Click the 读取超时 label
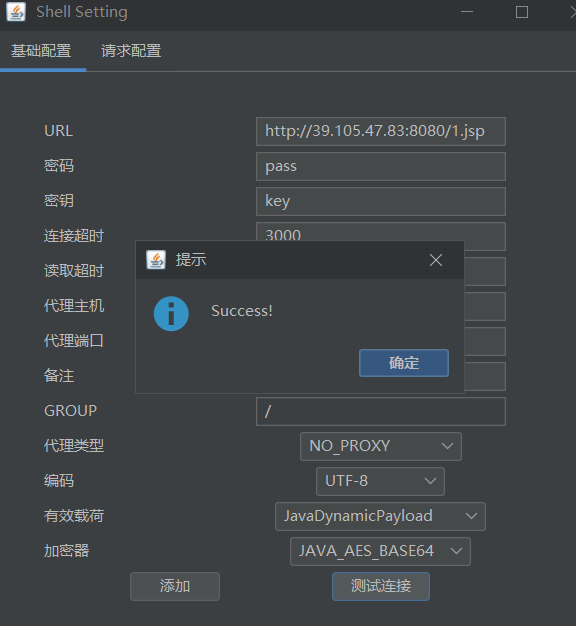The image size is (576, 626). coord(74,271)
